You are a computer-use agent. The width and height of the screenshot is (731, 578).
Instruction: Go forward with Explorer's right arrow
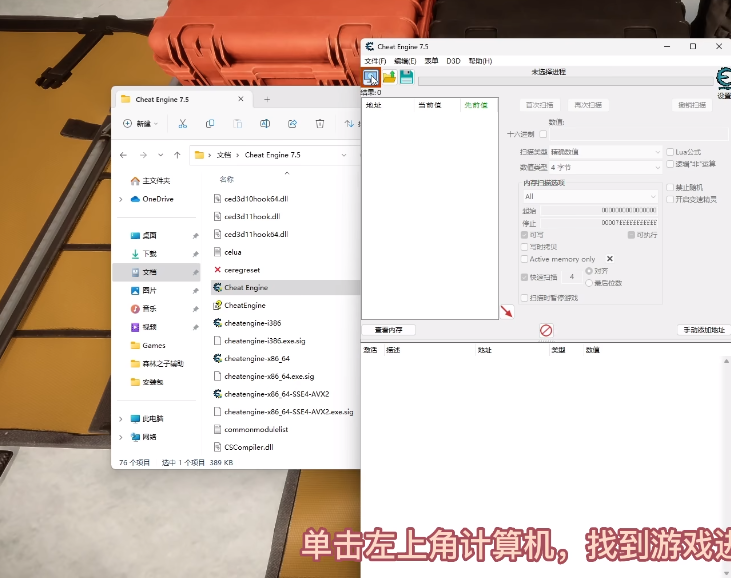coord(143,155)
